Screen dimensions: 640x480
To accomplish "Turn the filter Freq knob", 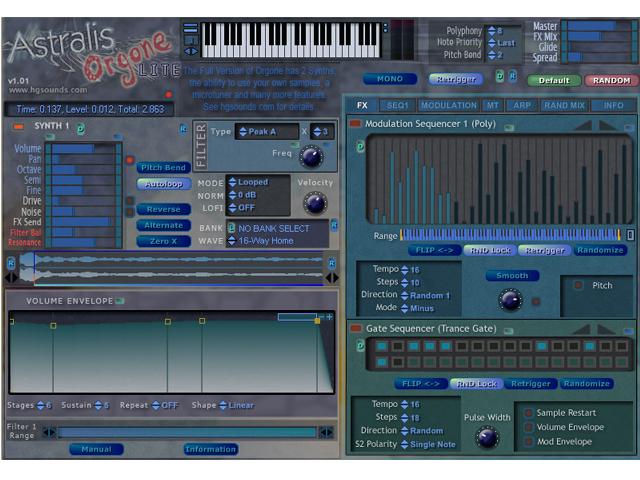I will pyautogui.click(x=311, y=156).
